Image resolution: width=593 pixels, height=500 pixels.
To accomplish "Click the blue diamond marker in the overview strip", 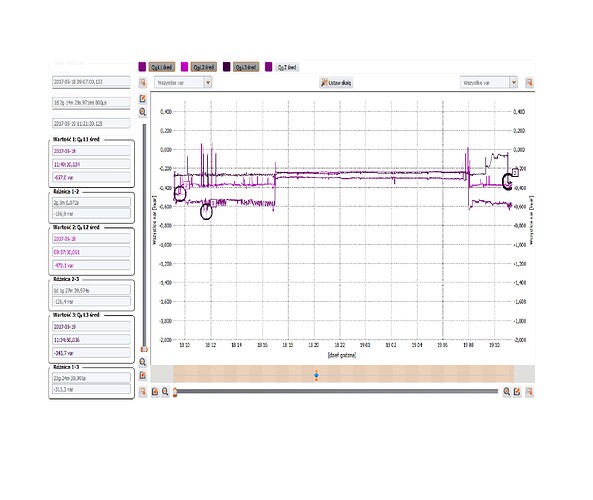I will point(316,375).
